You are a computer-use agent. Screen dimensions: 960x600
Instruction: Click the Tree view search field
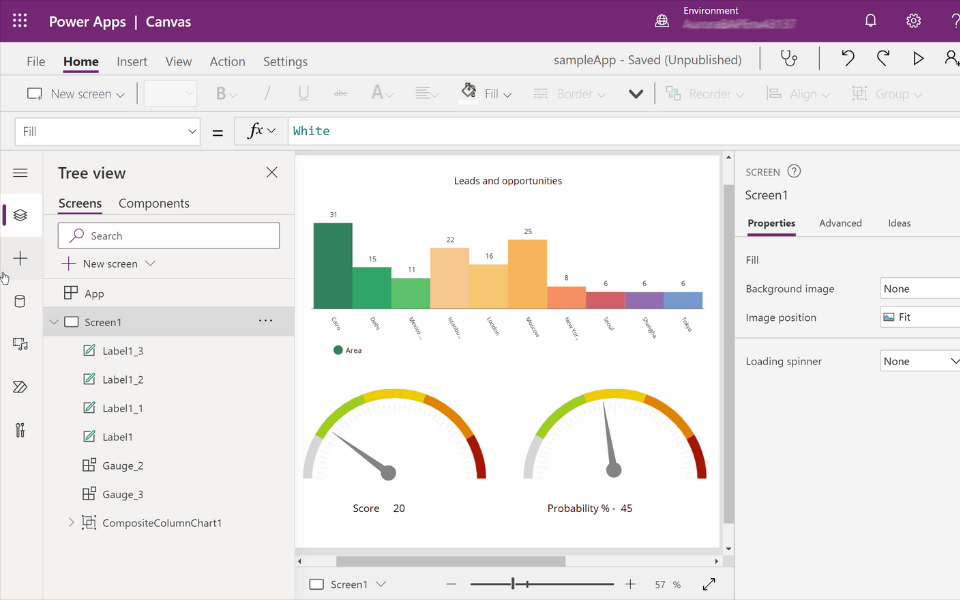click(x=168, y=236)
